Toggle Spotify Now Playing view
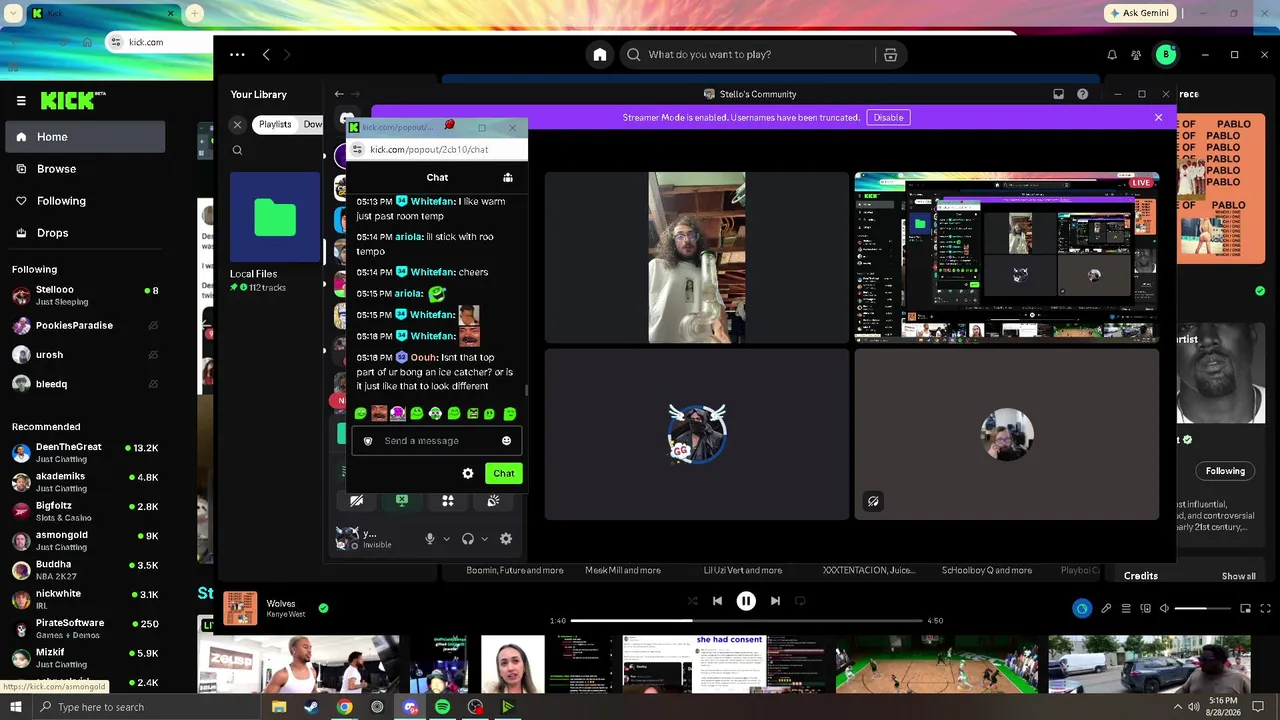Image resolution: width=1280 pixels, height=720 pixels. (x=1082, y=608)
